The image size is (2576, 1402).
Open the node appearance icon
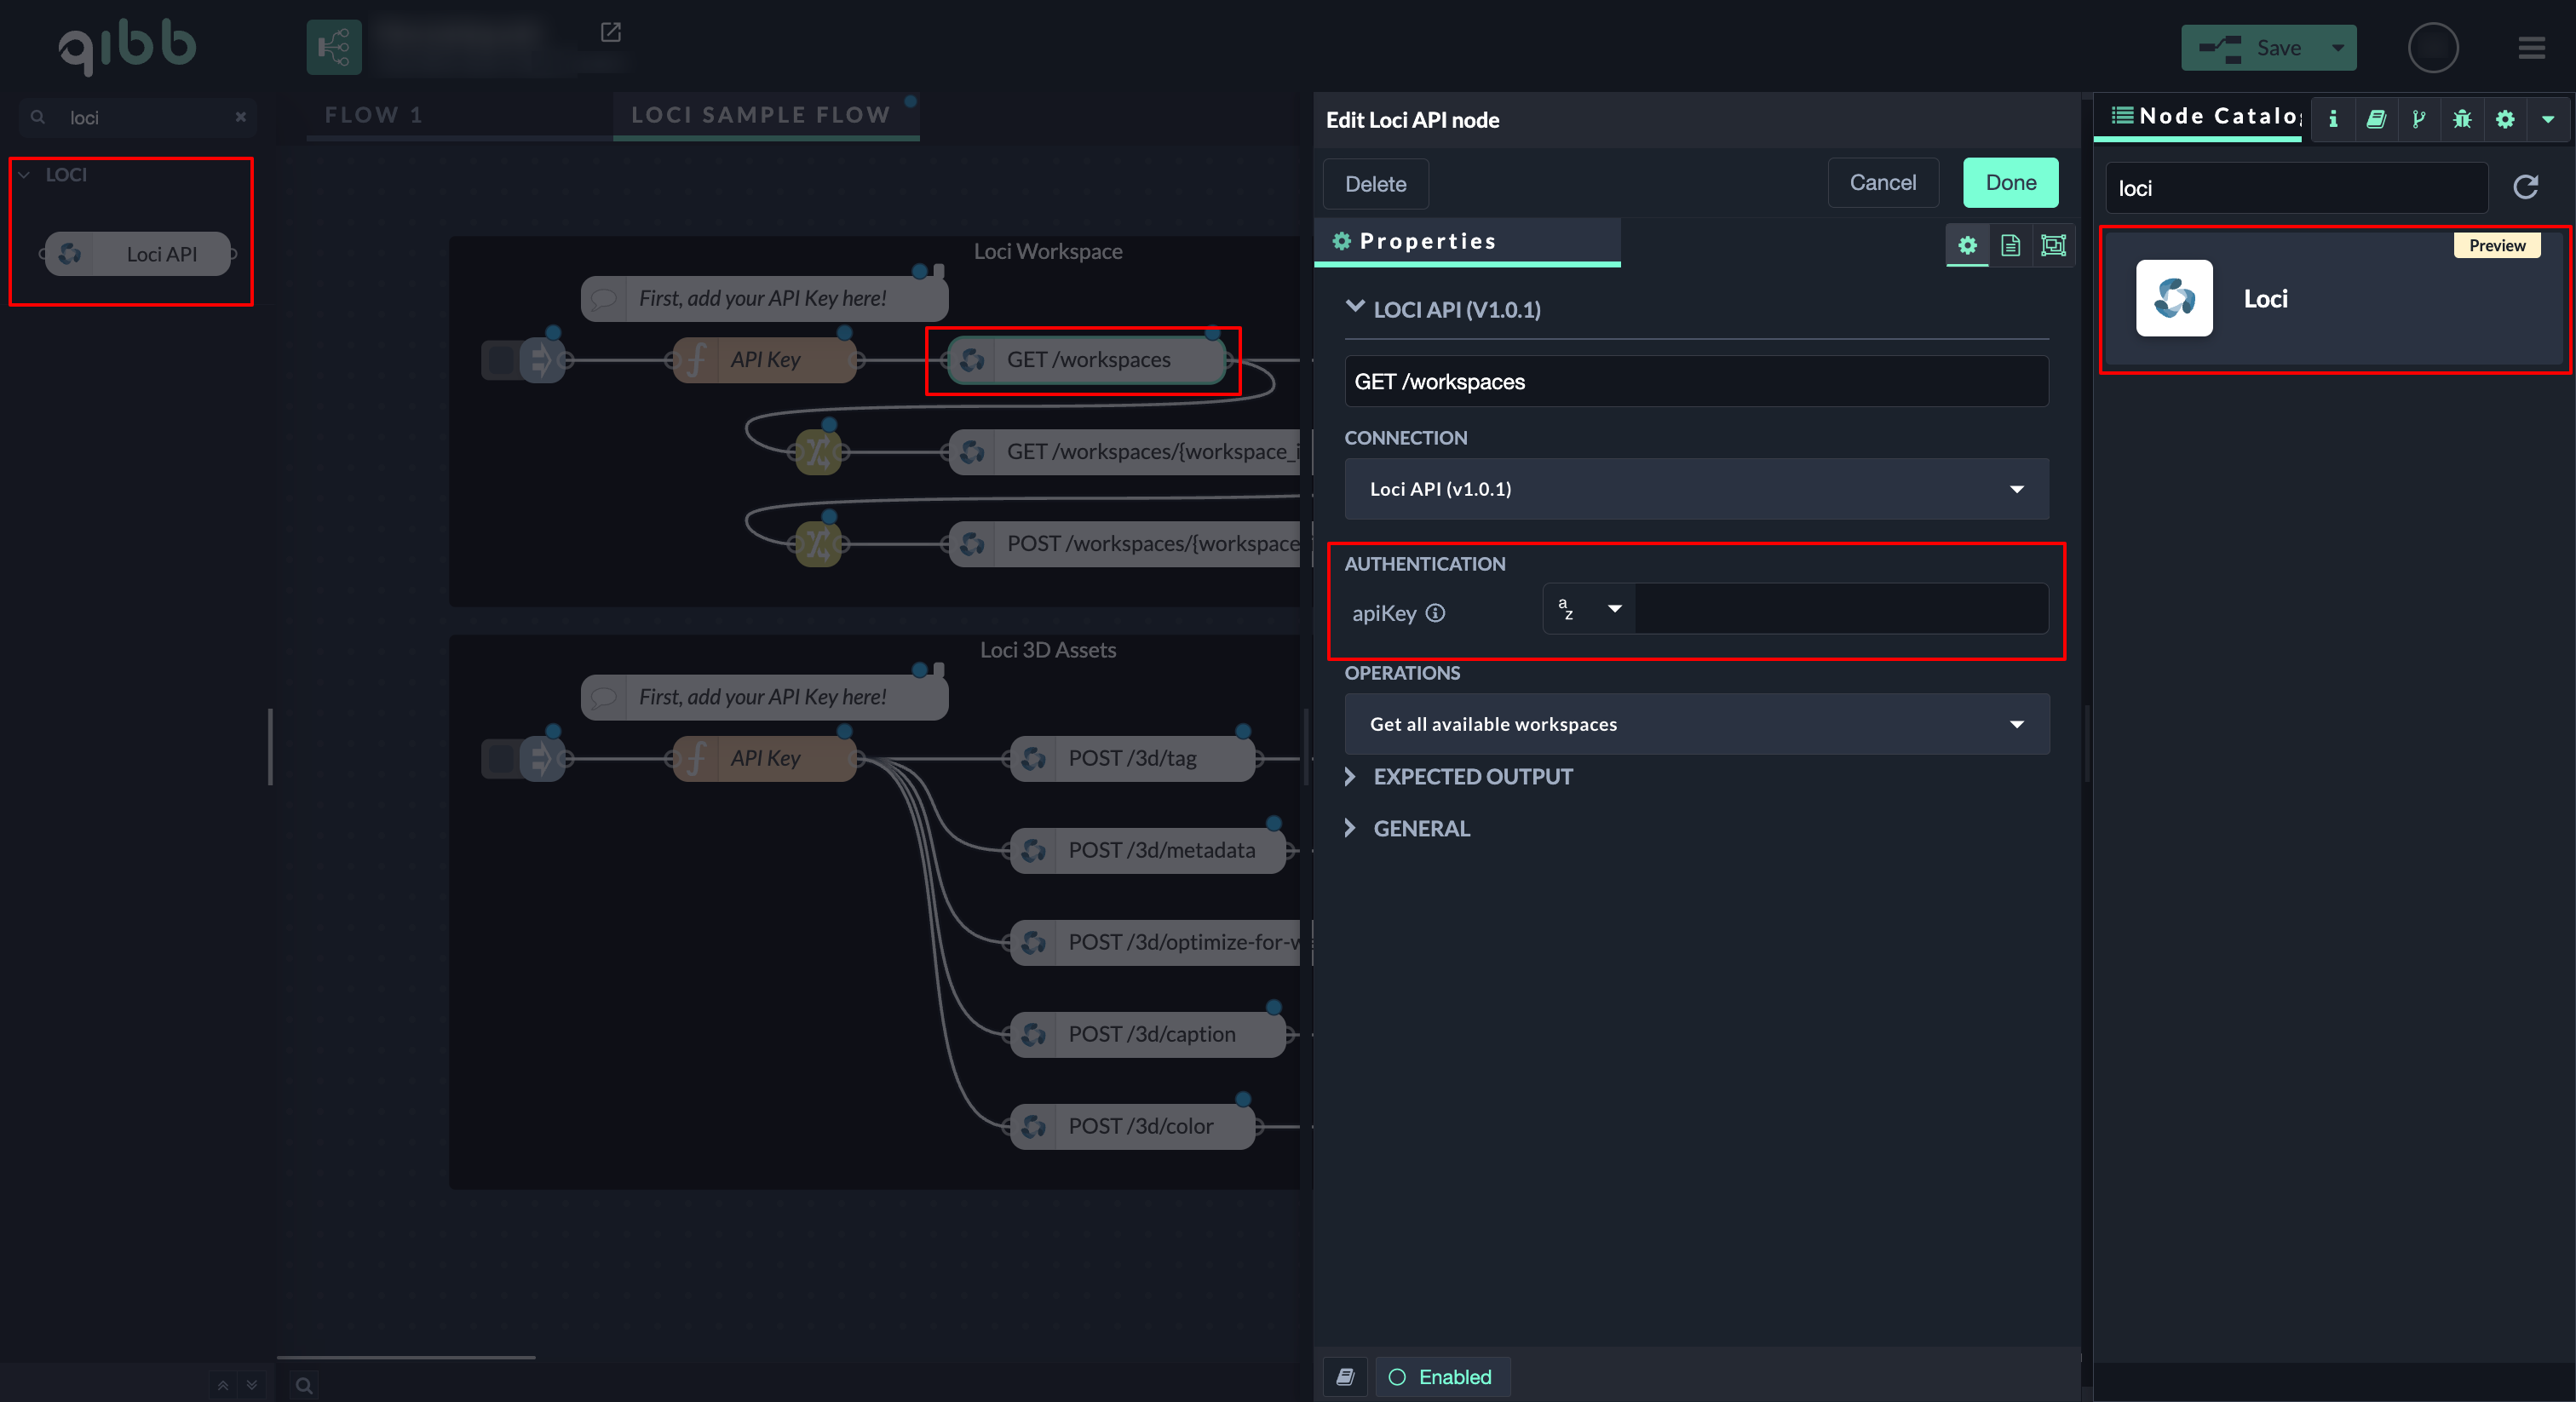click(2053, 245)
